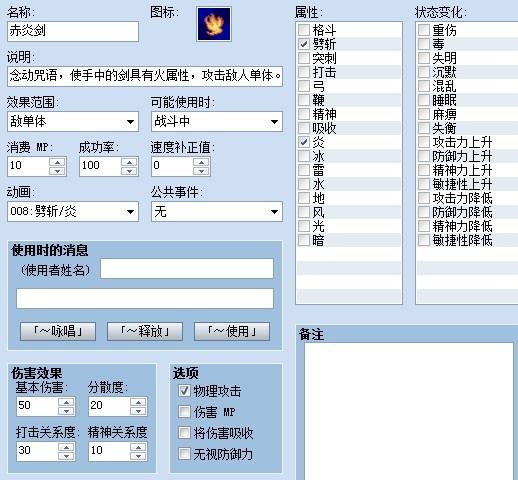
Task: Increase 速度补正值 with up arrow
Action: click(201, 162)
